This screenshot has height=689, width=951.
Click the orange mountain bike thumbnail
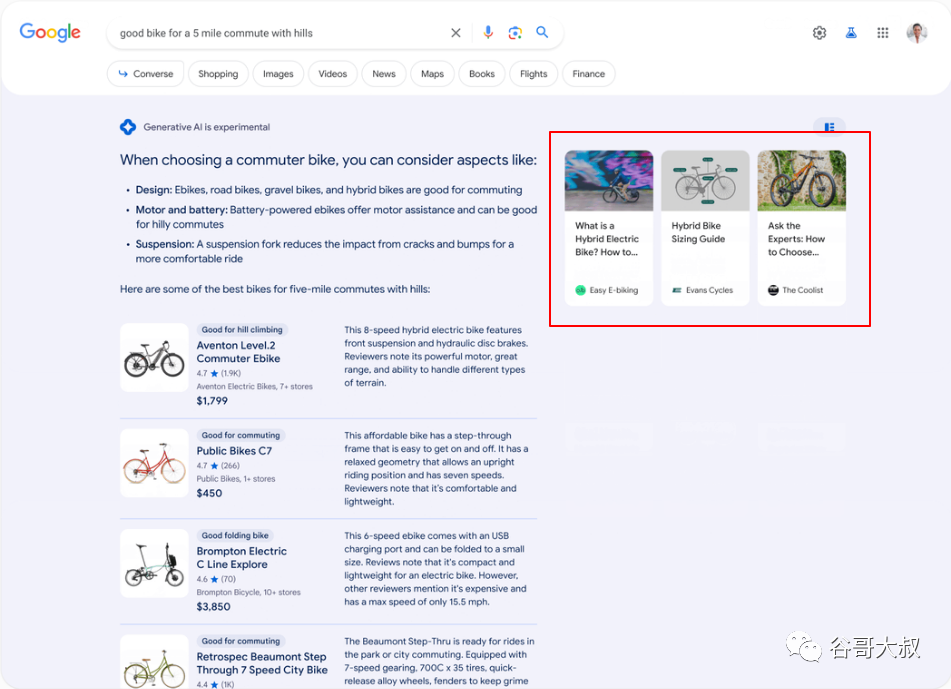802,181
